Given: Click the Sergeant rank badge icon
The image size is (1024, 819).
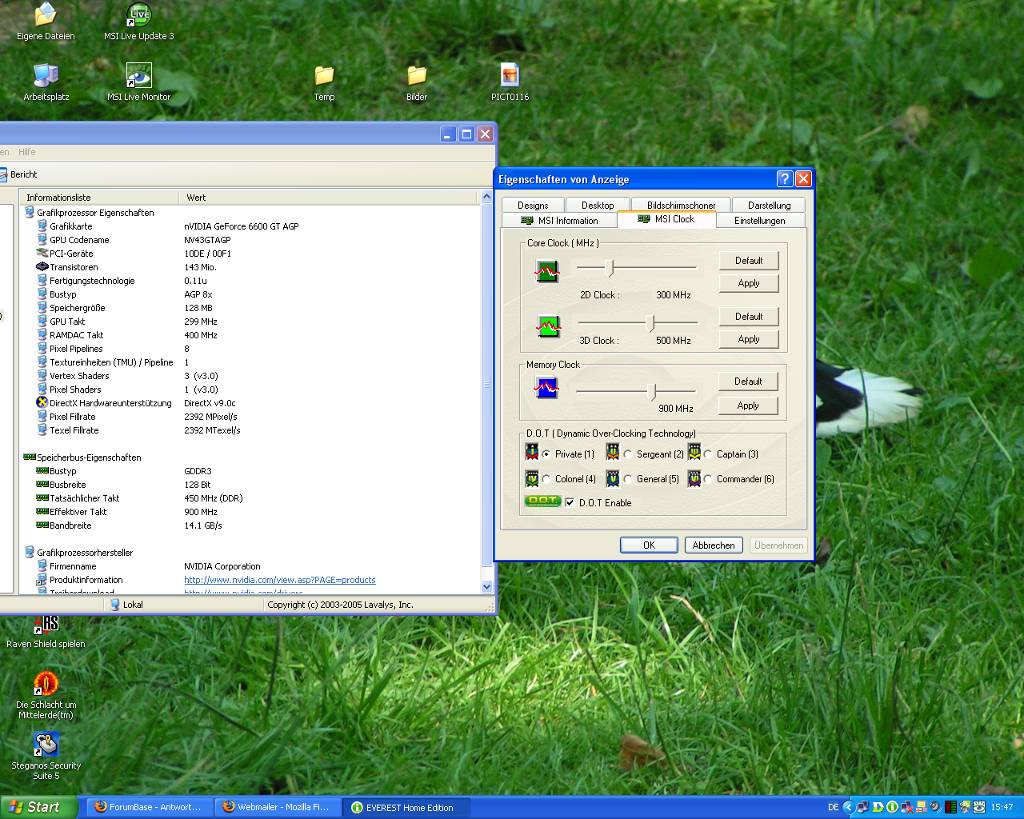Looking at the screenshot, I should click(613, 452).
